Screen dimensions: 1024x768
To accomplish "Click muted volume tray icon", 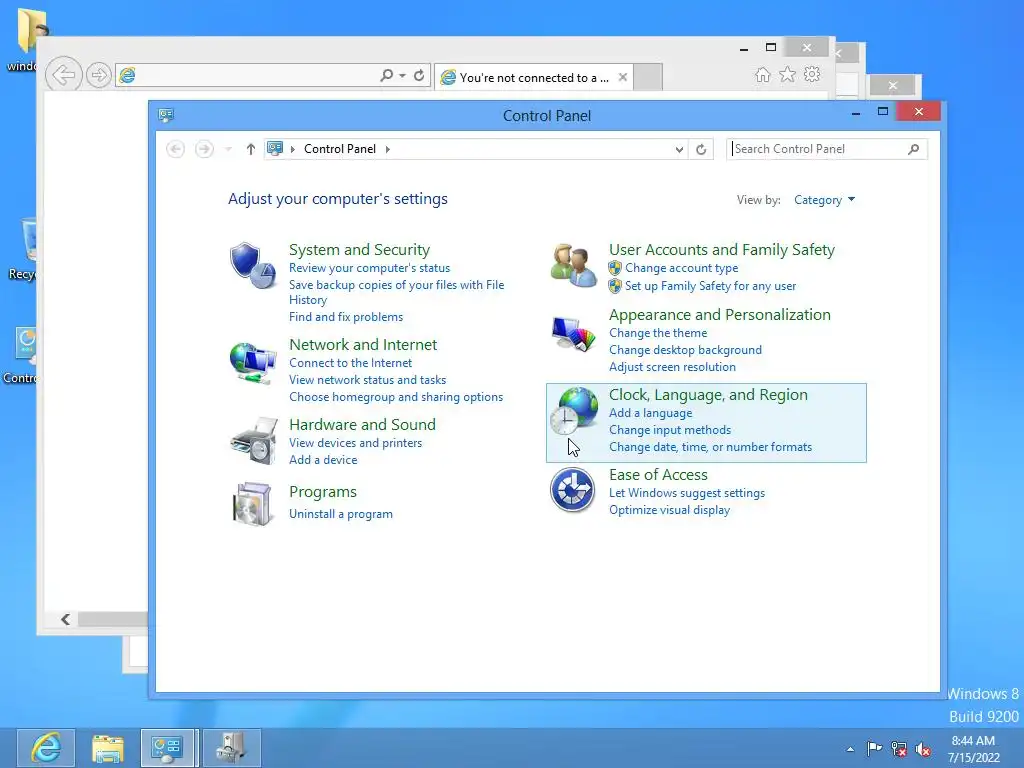I will [923, 749].
